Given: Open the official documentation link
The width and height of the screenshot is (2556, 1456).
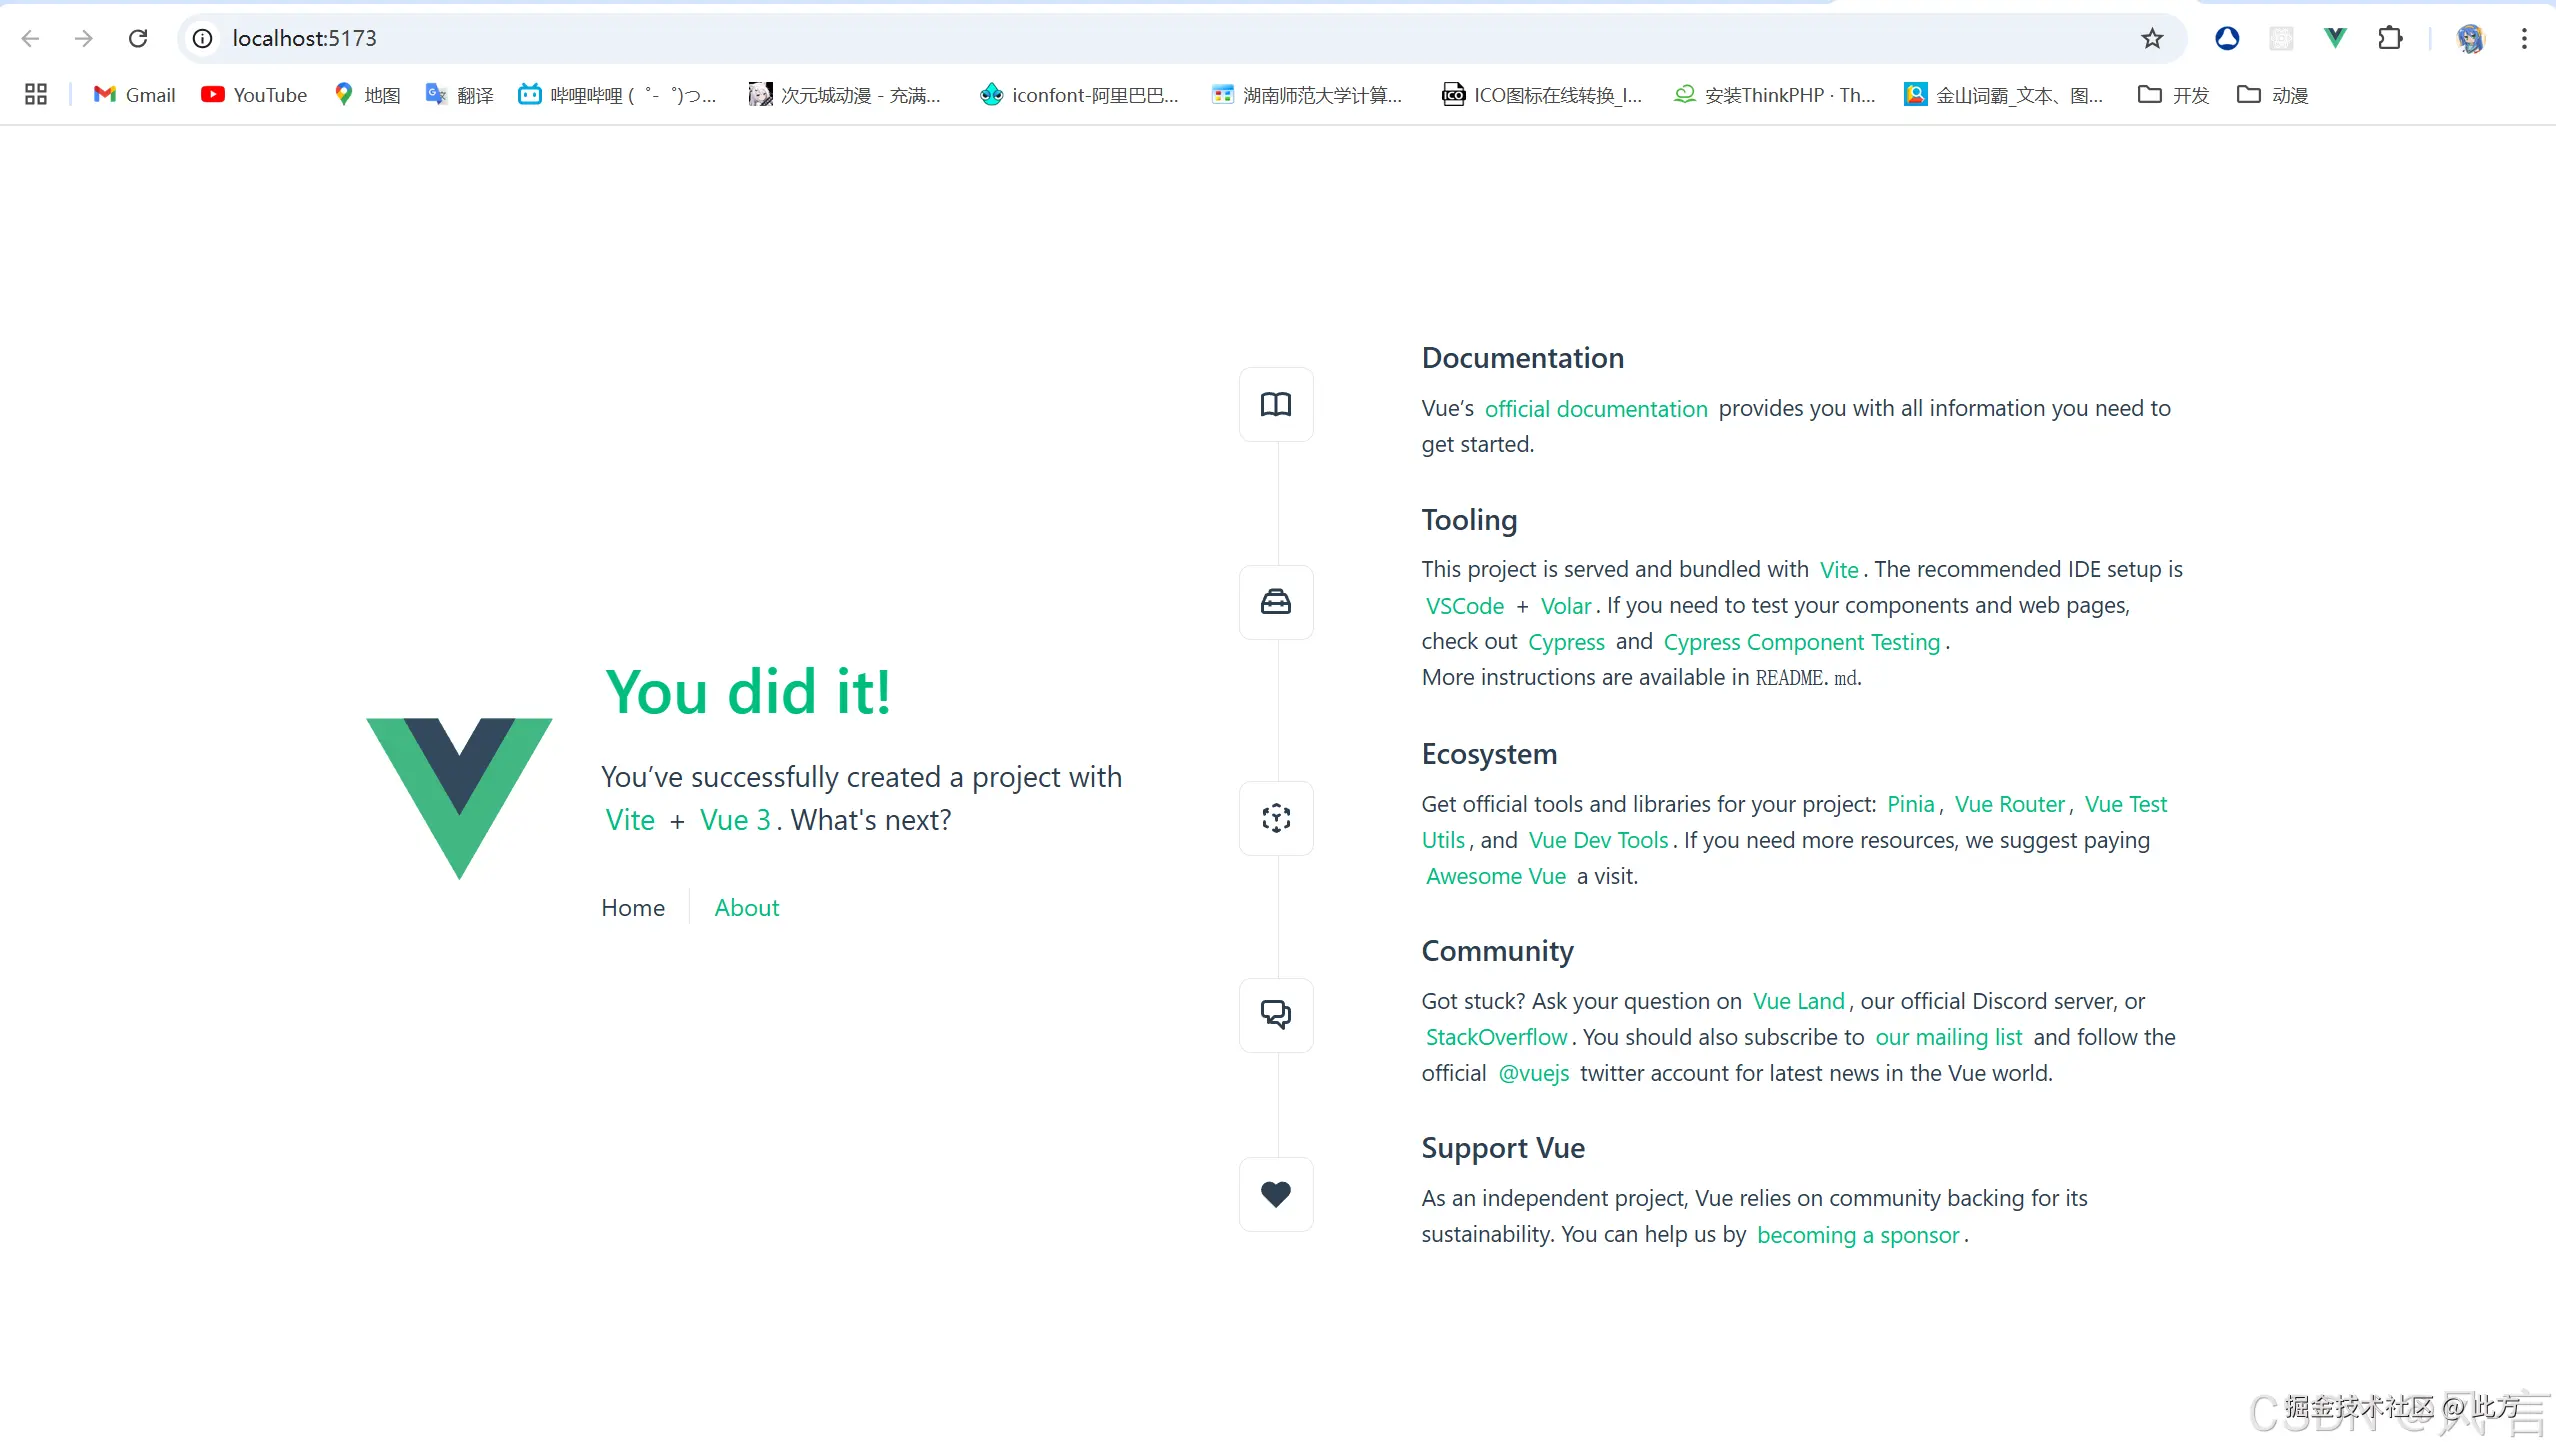Looking at the screenshot, I should [1595, 409].
